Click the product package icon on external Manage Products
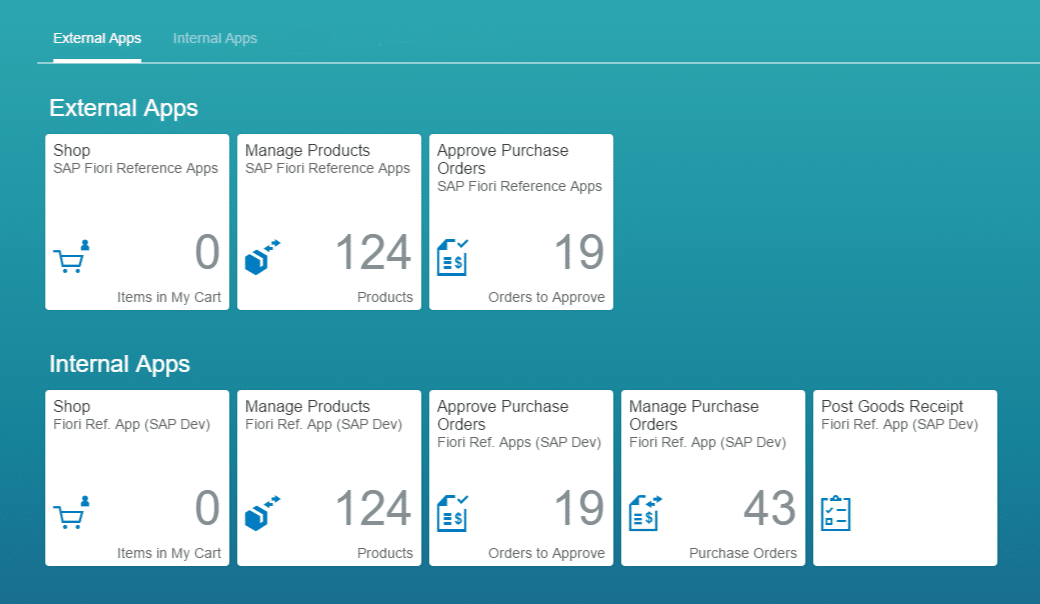The width and height of the screenshot is (1040, 604). 263,257
